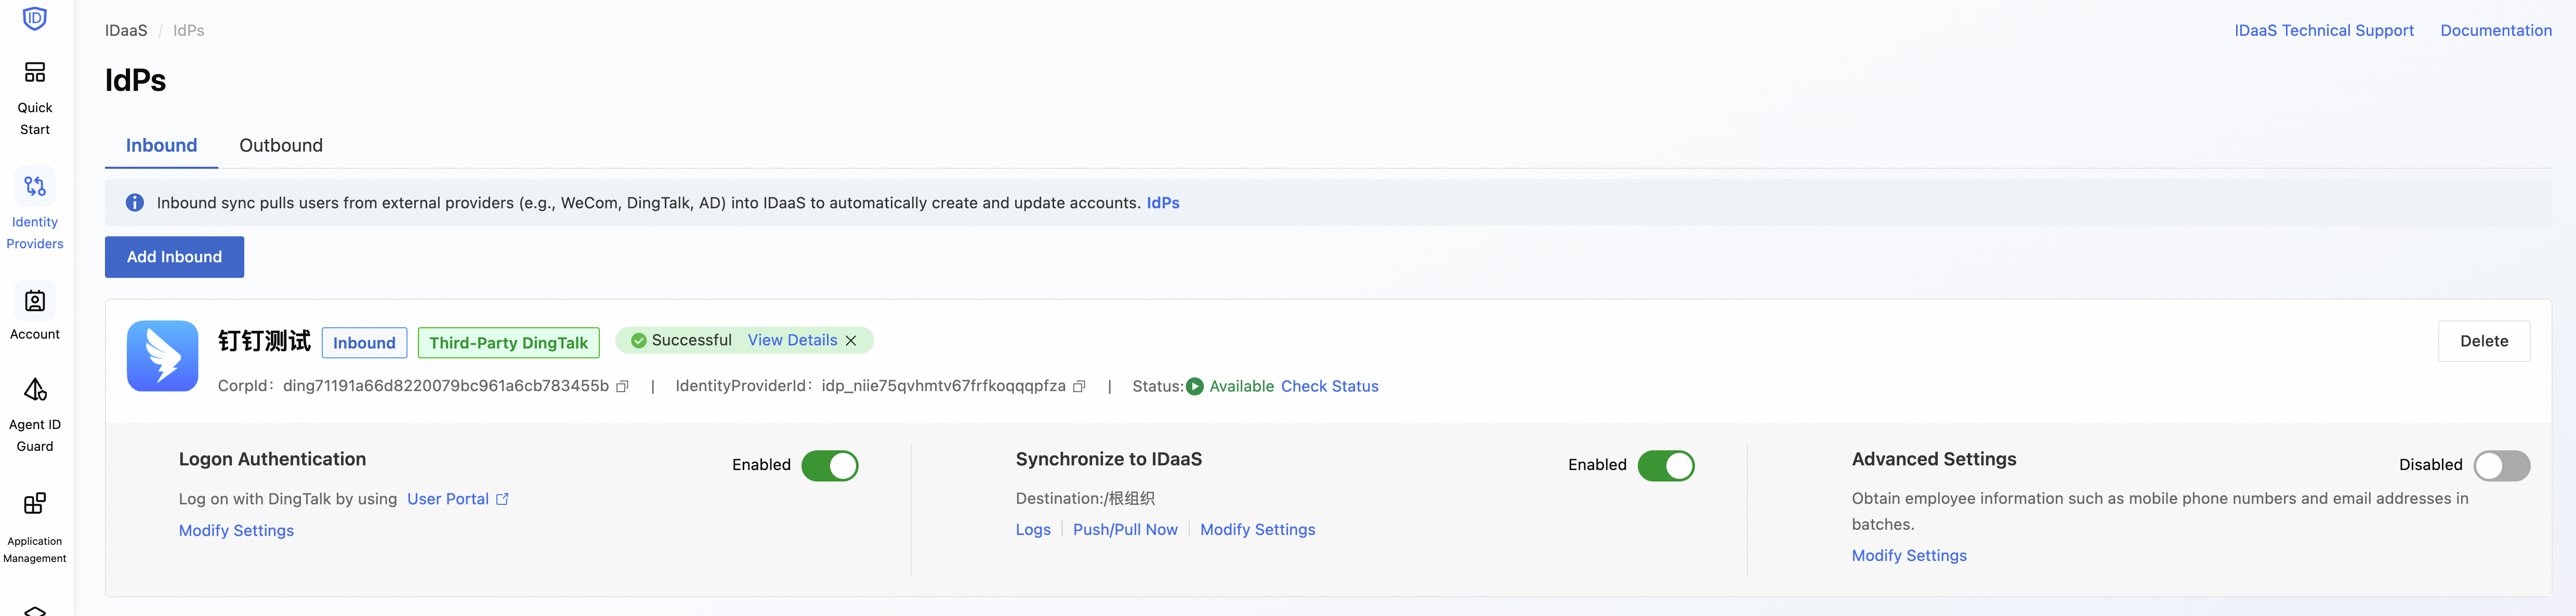Click the green Successful check icon

pyautogui.click(x=638, y=341)
